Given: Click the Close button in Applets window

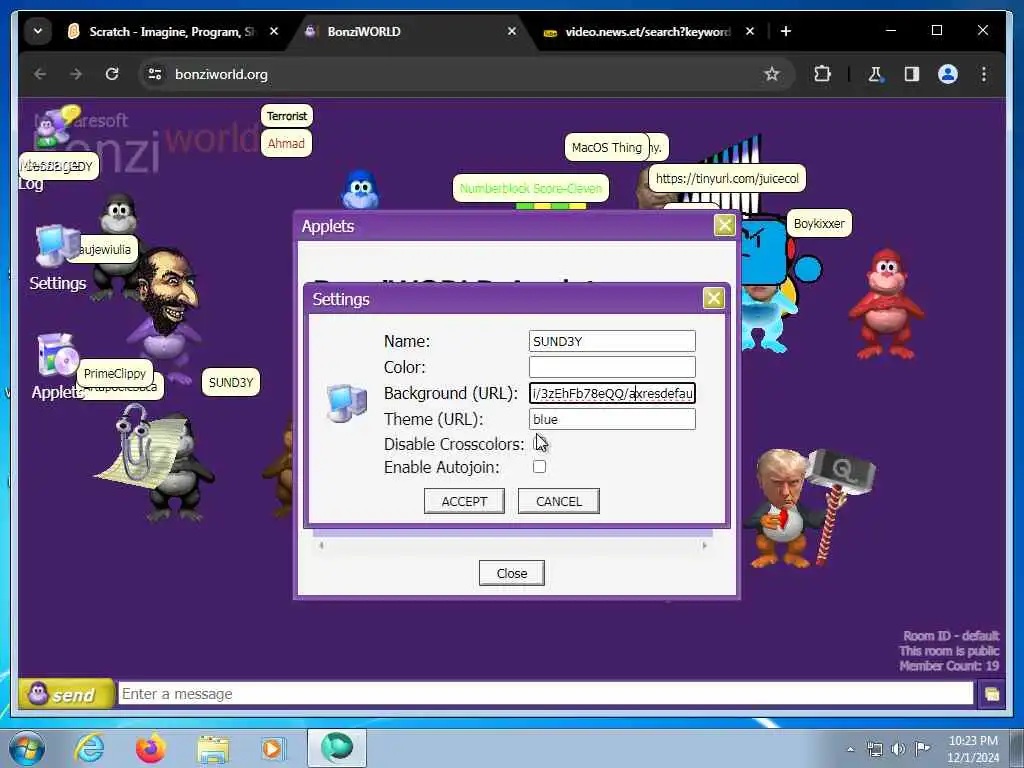Looking at the screenshot, I should point(511,573).
